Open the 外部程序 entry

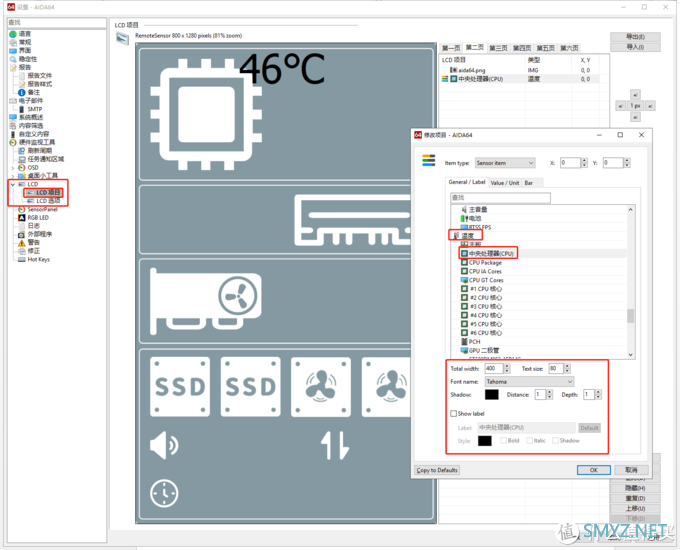pos(39,234)
